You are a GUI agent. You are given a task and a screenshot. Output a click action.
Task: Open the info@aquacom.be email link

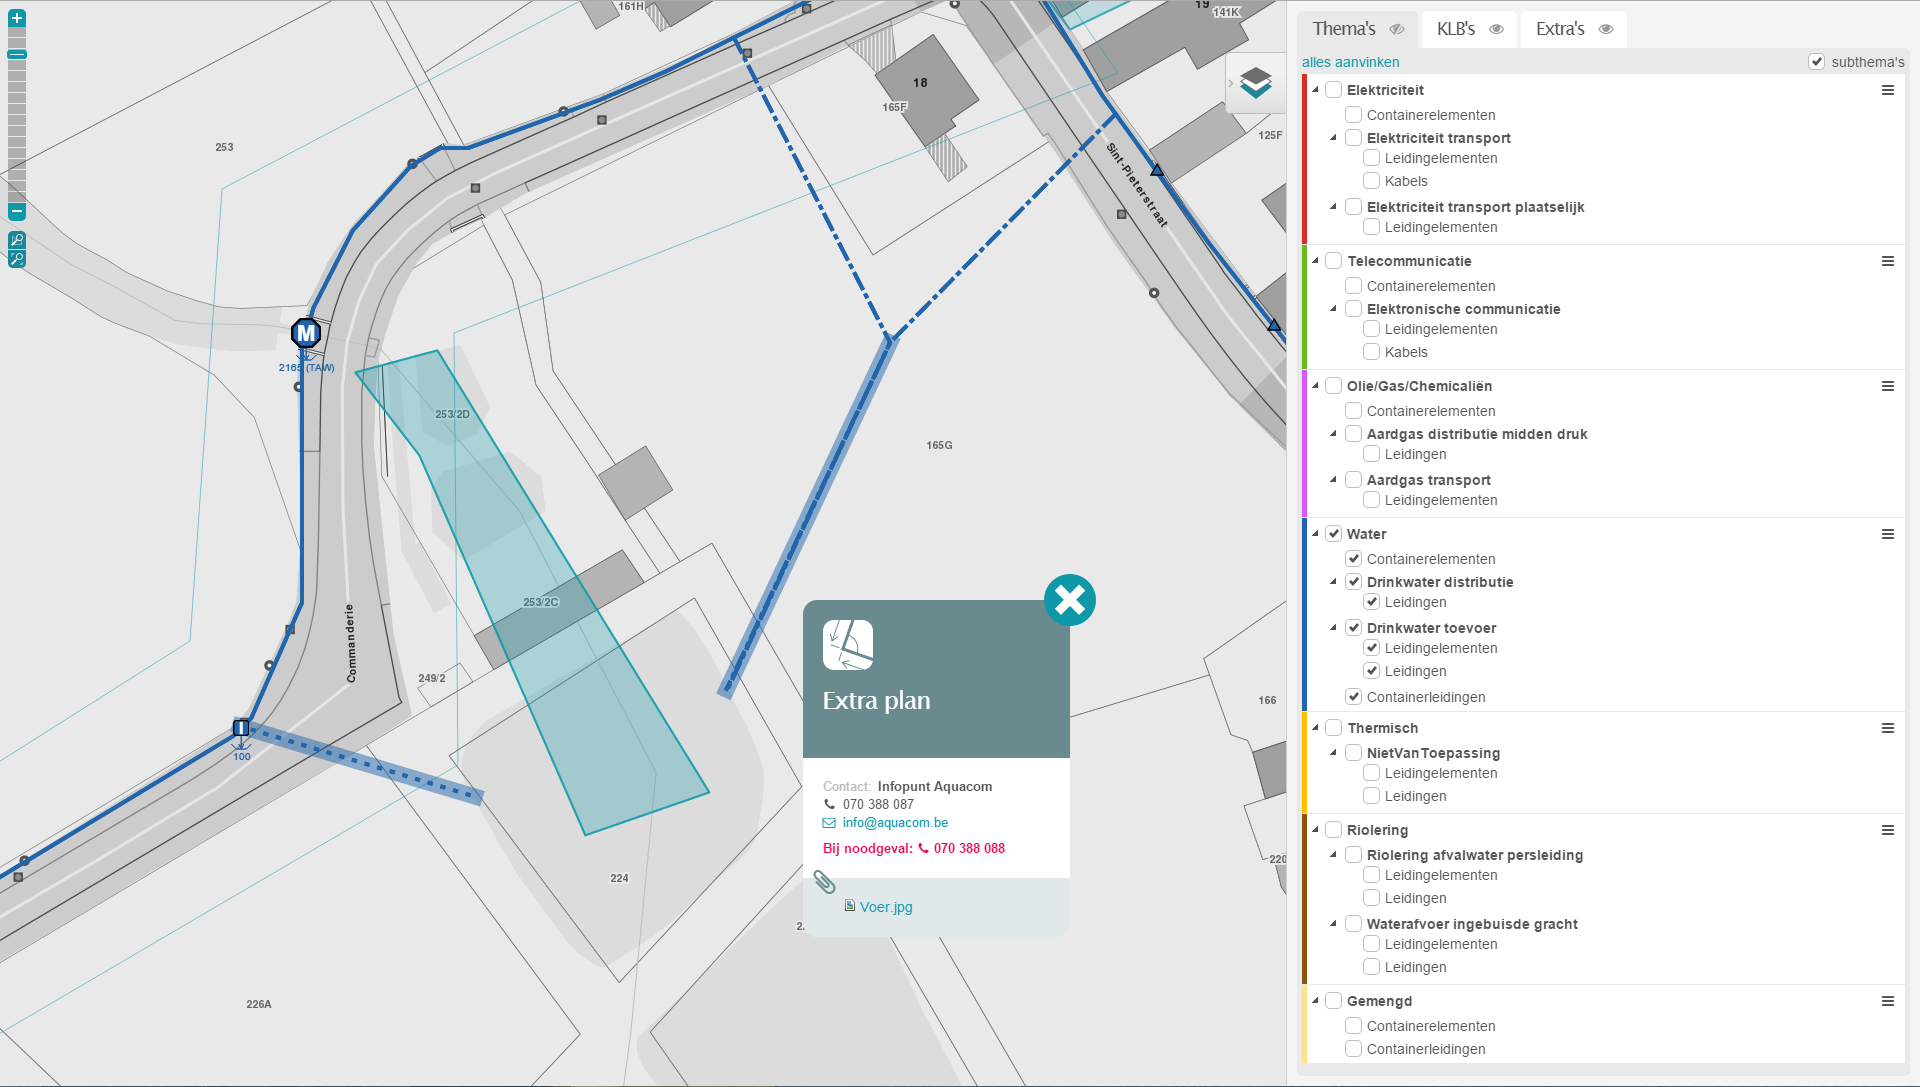[895, 823]
